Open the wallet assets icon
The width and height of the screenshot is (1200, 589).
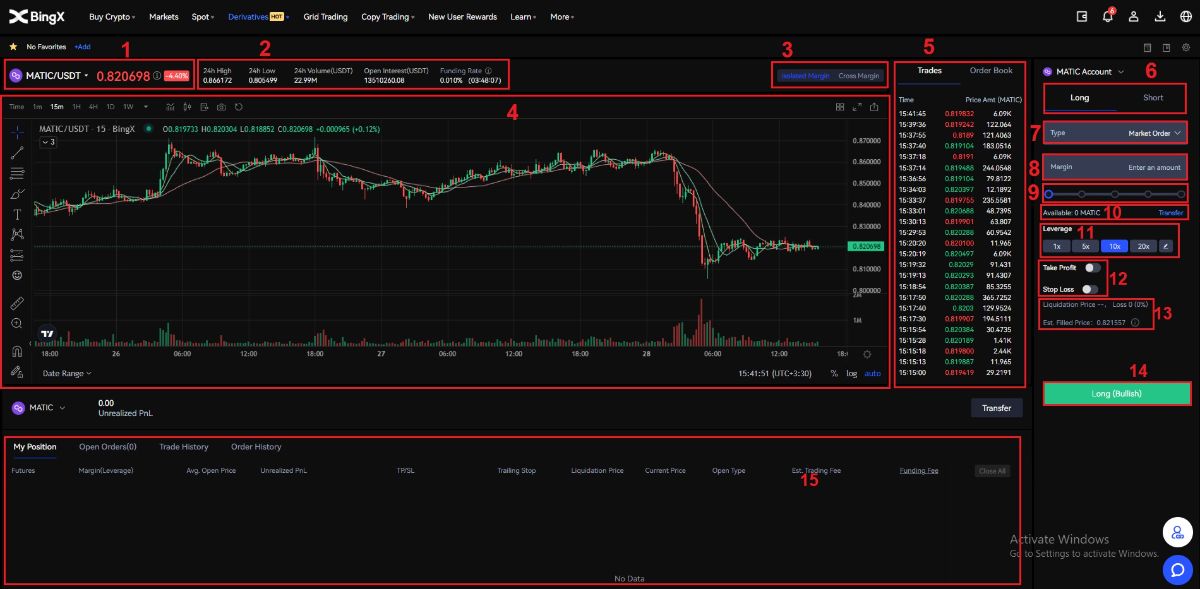click(1081, 16)
